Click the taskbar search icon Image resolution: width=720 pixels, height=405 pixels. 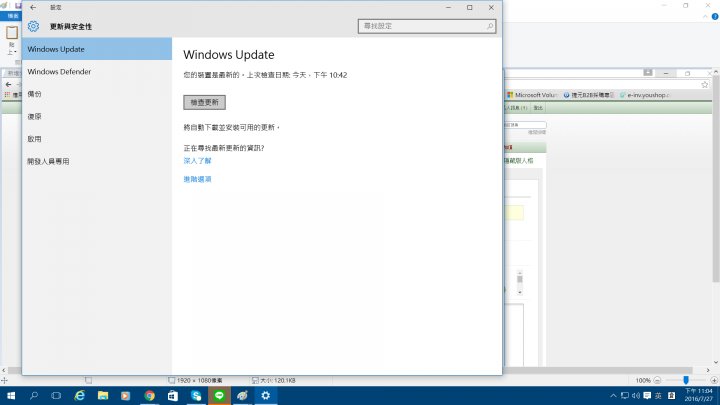click(x=34, y=395)
